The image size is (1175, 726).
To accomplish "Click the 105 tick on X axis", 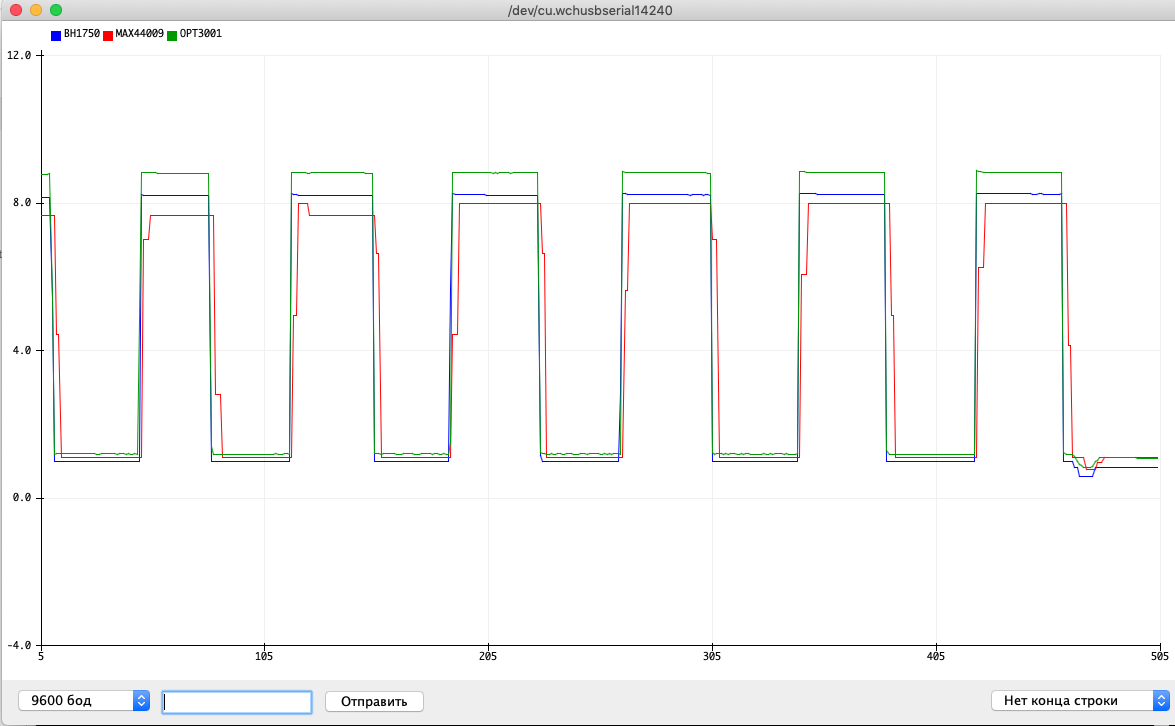I will [x=264, y=658].
